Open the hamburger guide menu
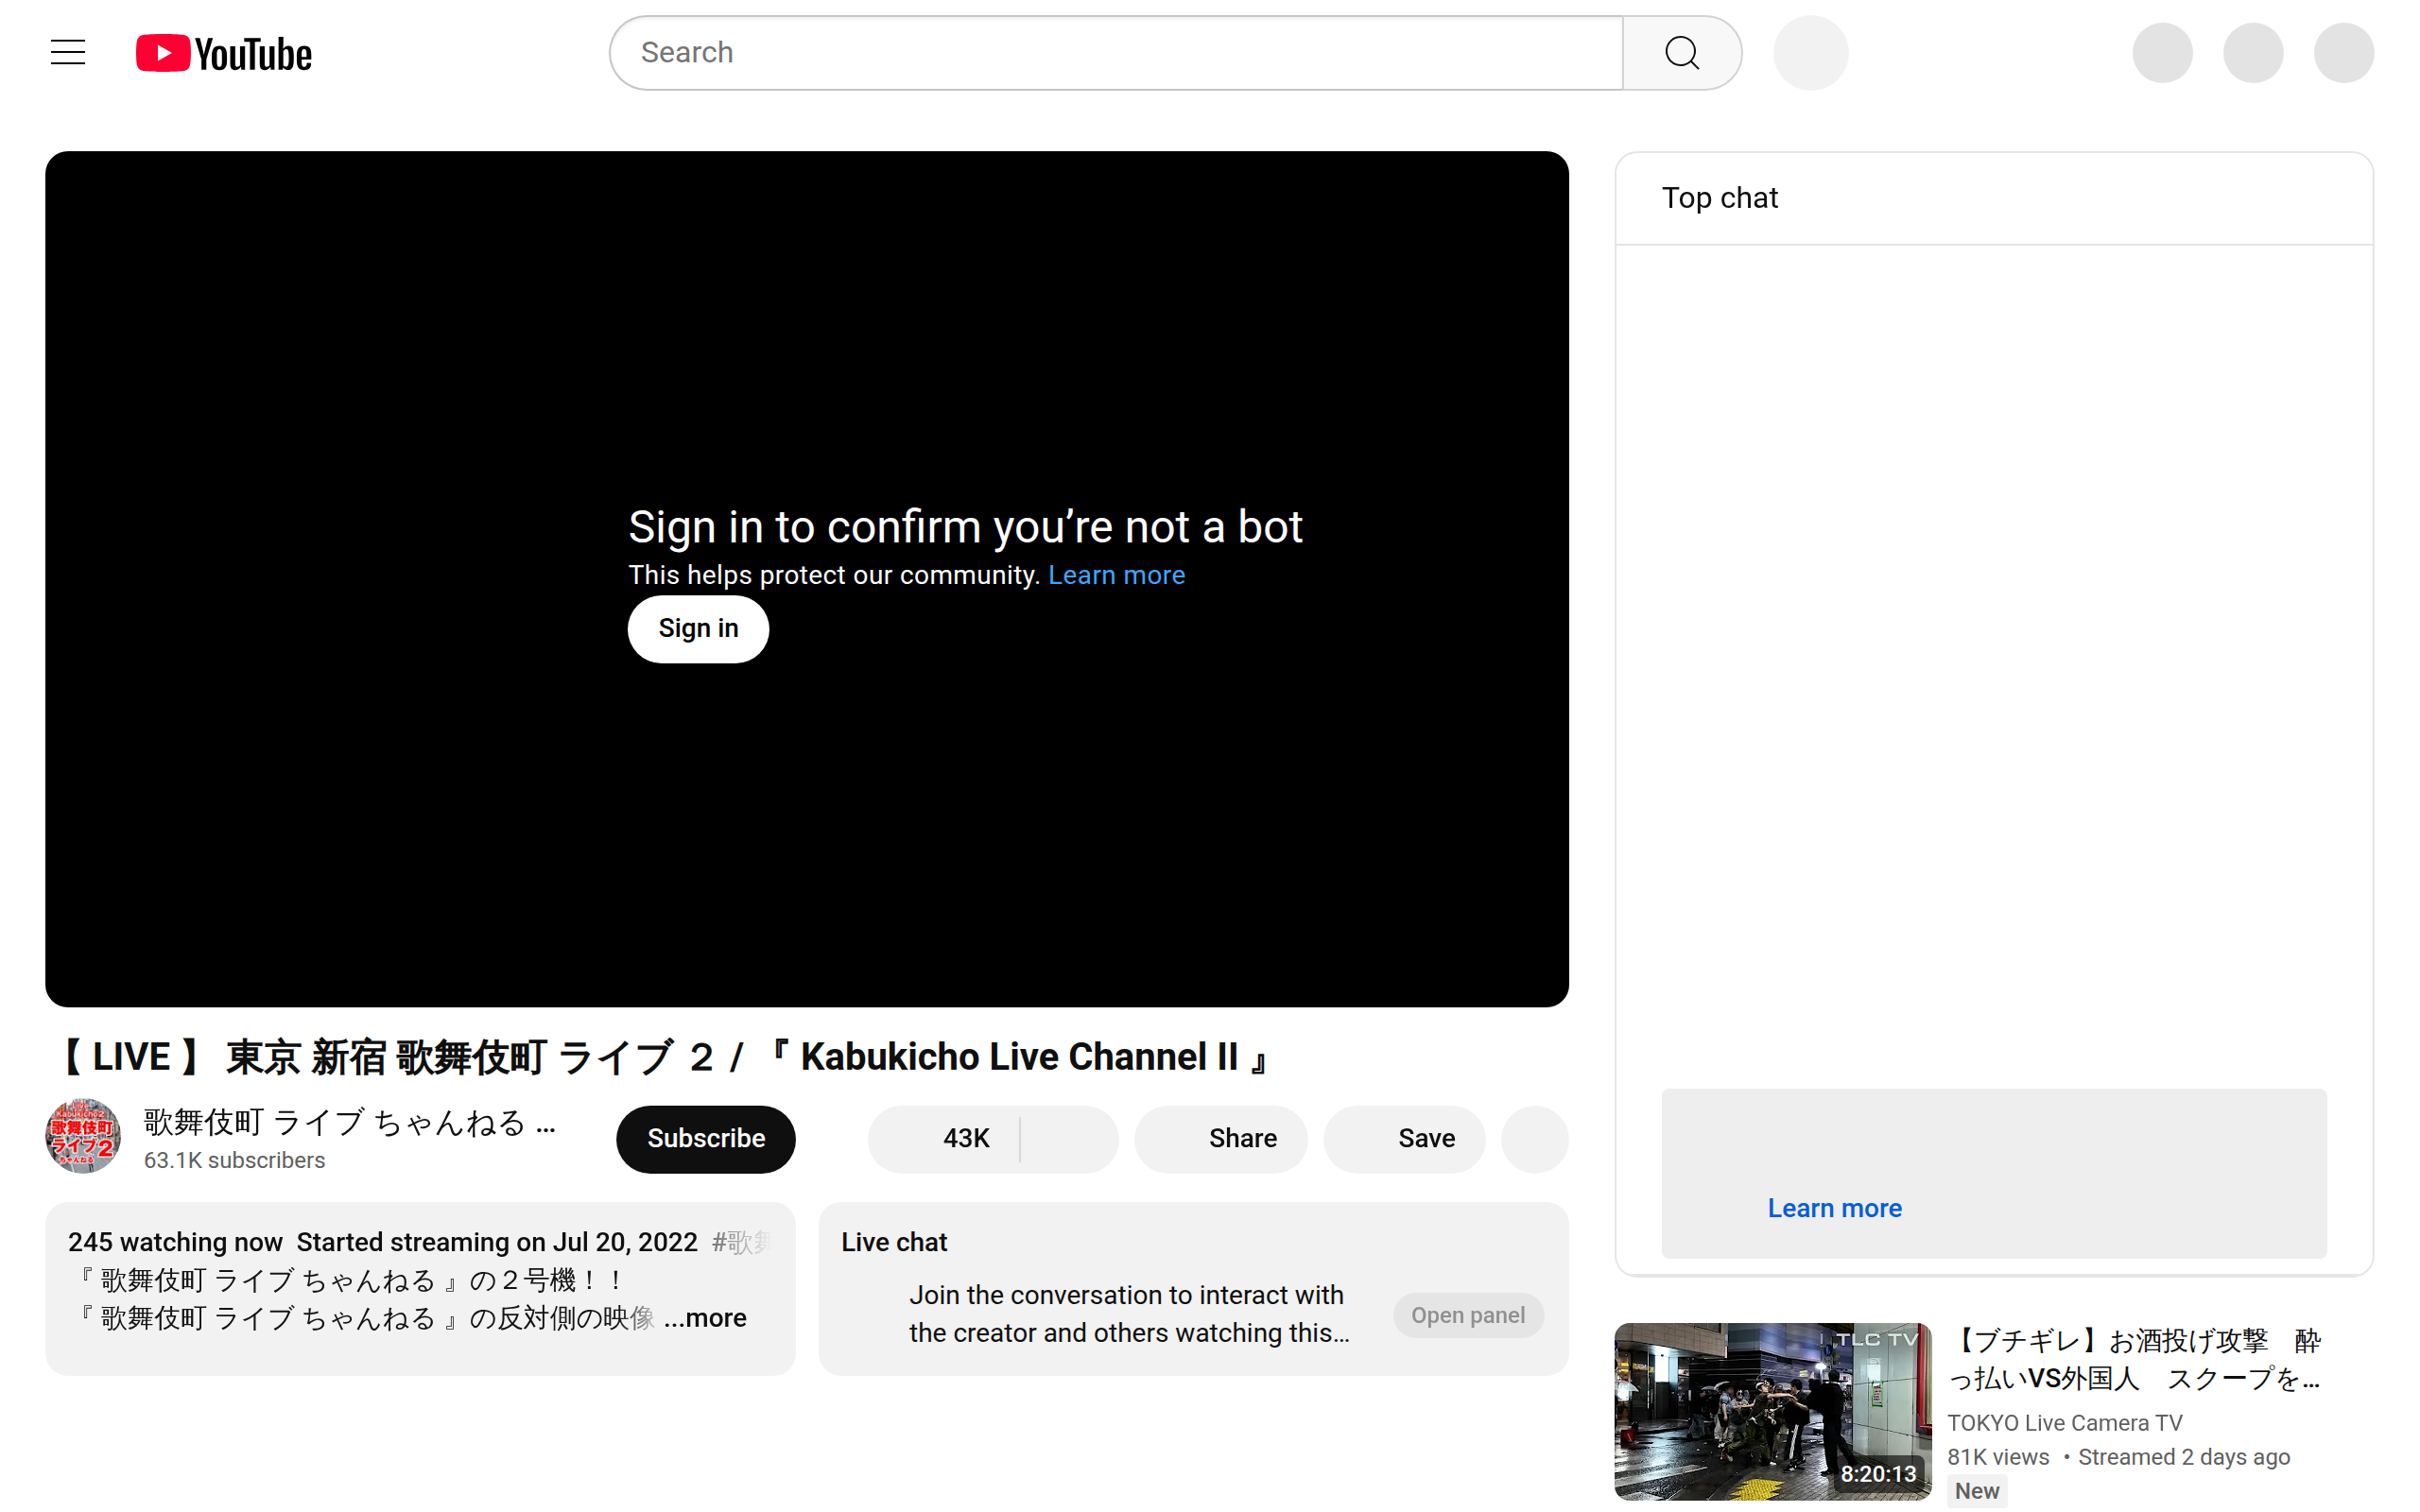The height and width of the screenshot is (1512, 2420). (x=68, y=53)
